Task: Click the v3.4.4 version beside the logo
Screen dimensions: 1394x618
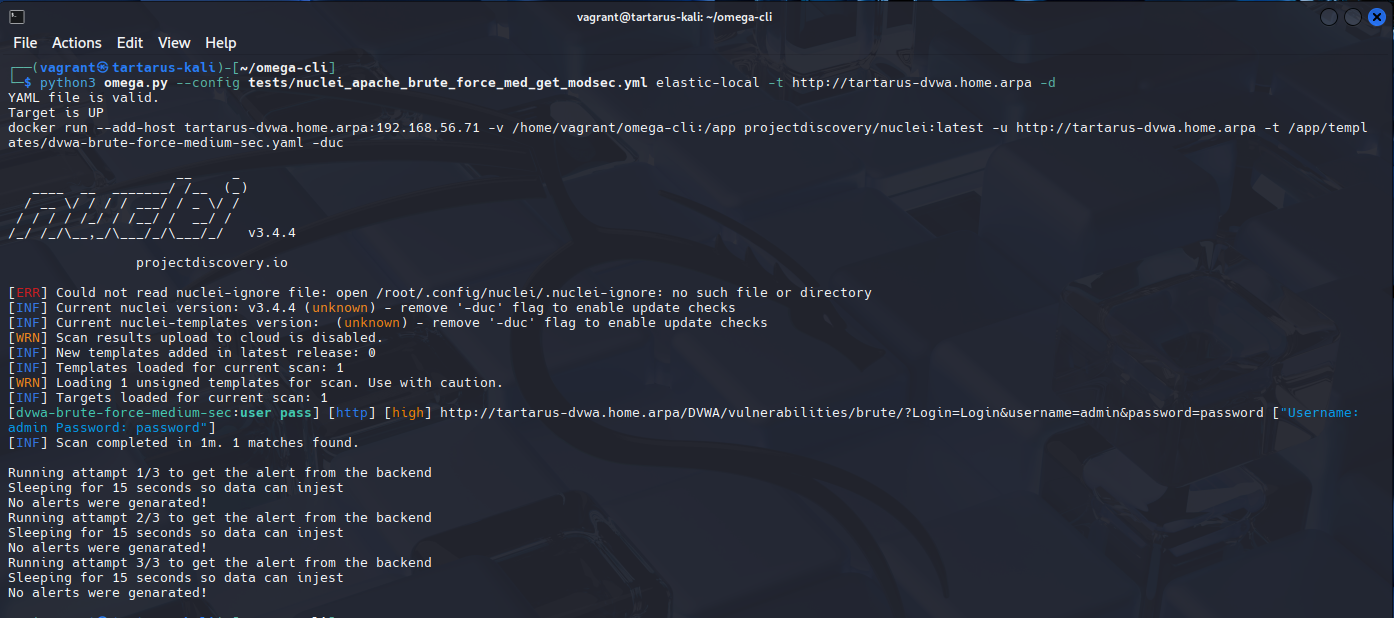Action: [272, 233]
